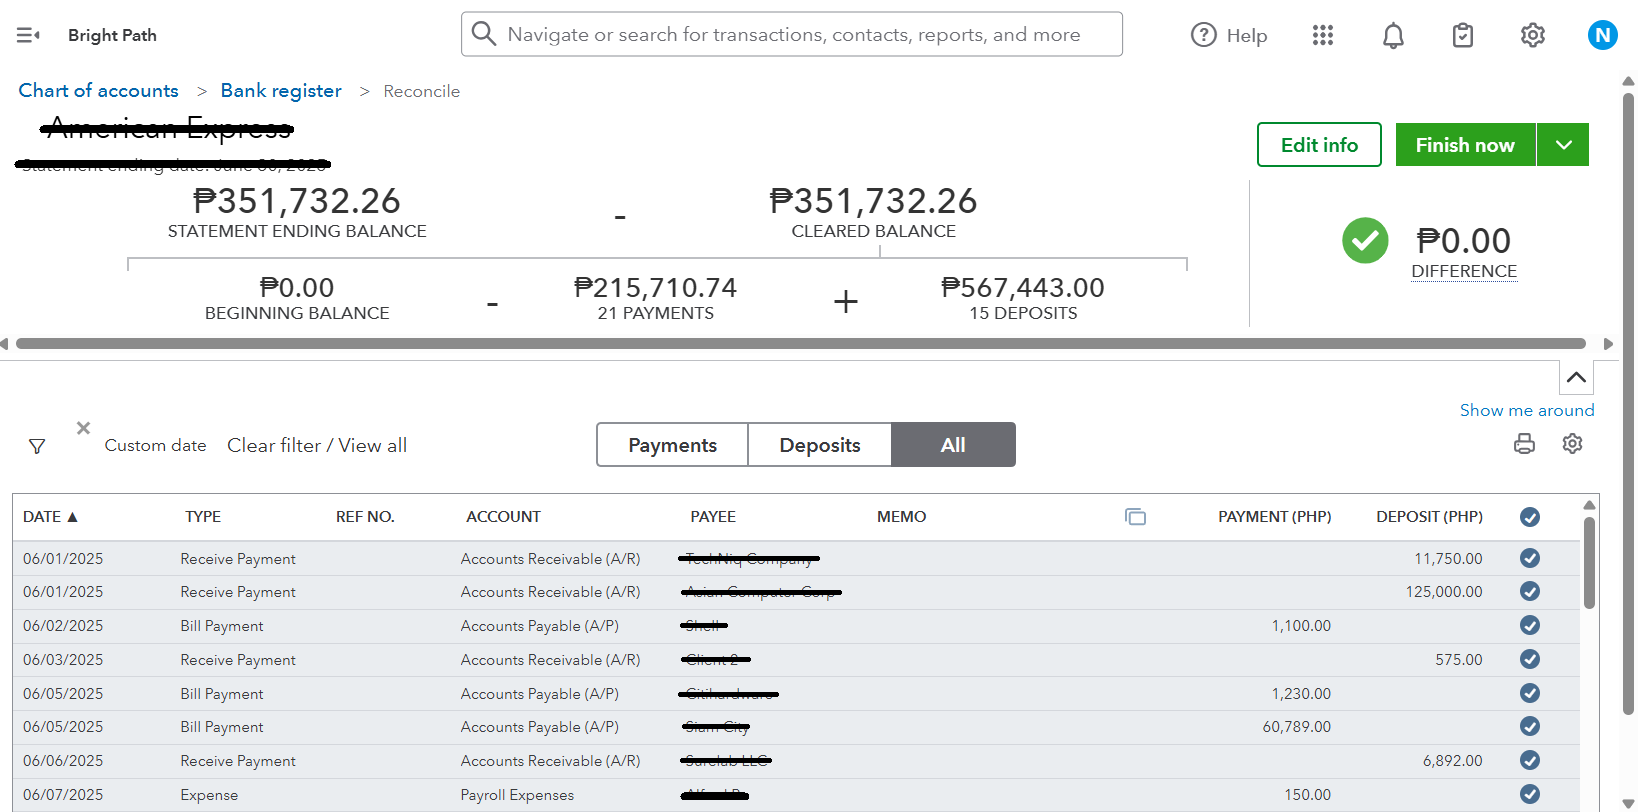Open the table settings gear

pos(1572,444)
